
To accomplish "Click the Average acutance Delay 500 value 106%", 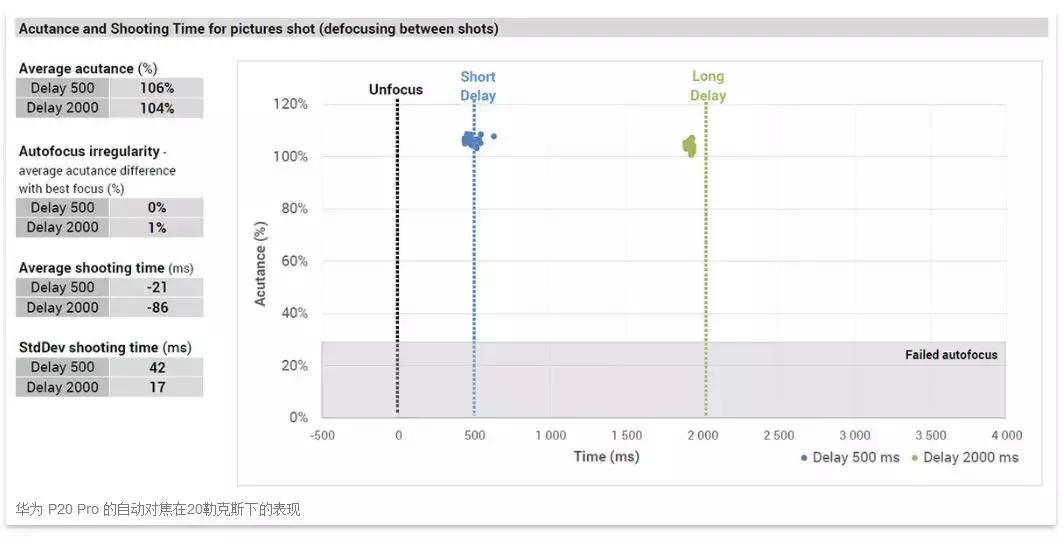I will [157, 88].
